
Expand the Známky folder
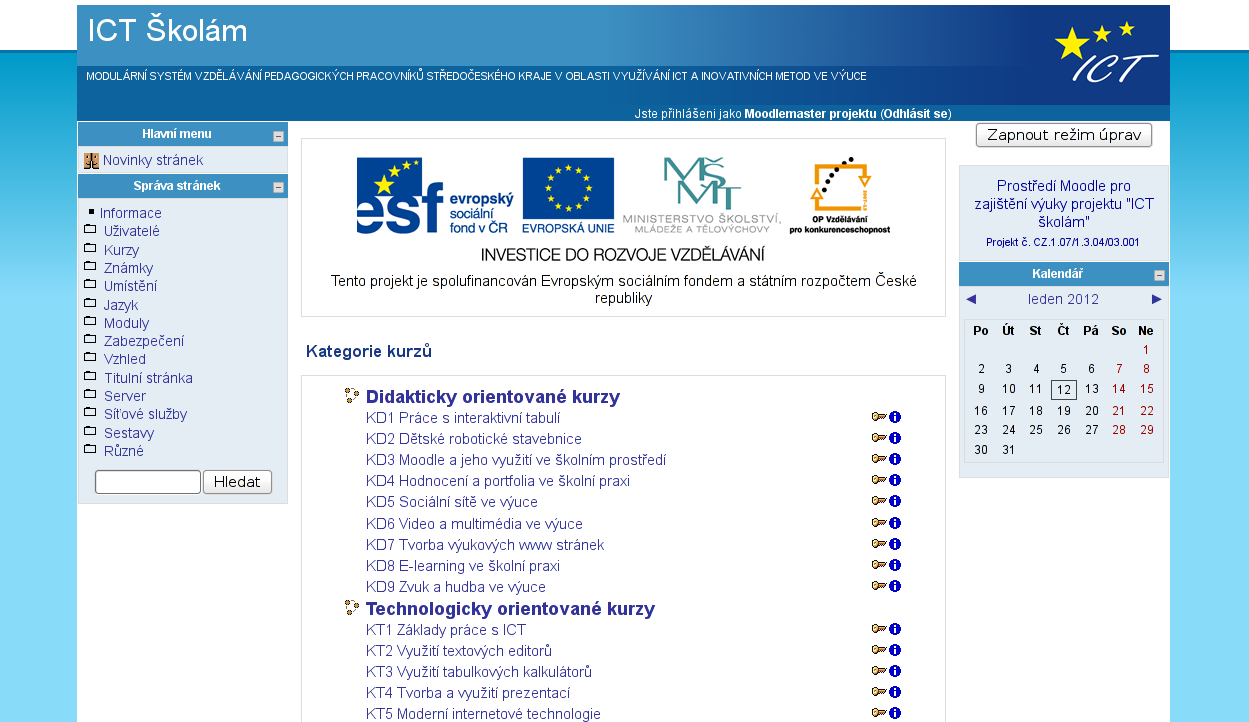click(x=90, y=267)
